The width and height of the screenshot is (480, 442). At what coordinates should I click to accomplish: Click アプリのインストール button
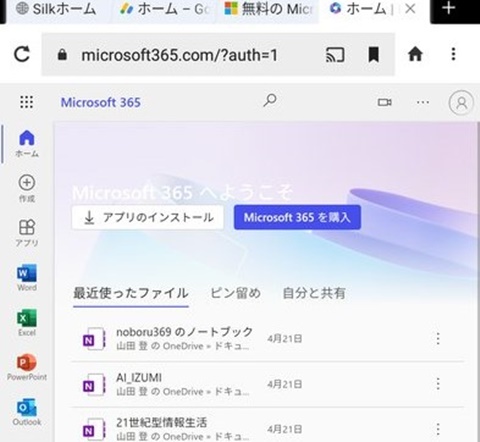148,218
